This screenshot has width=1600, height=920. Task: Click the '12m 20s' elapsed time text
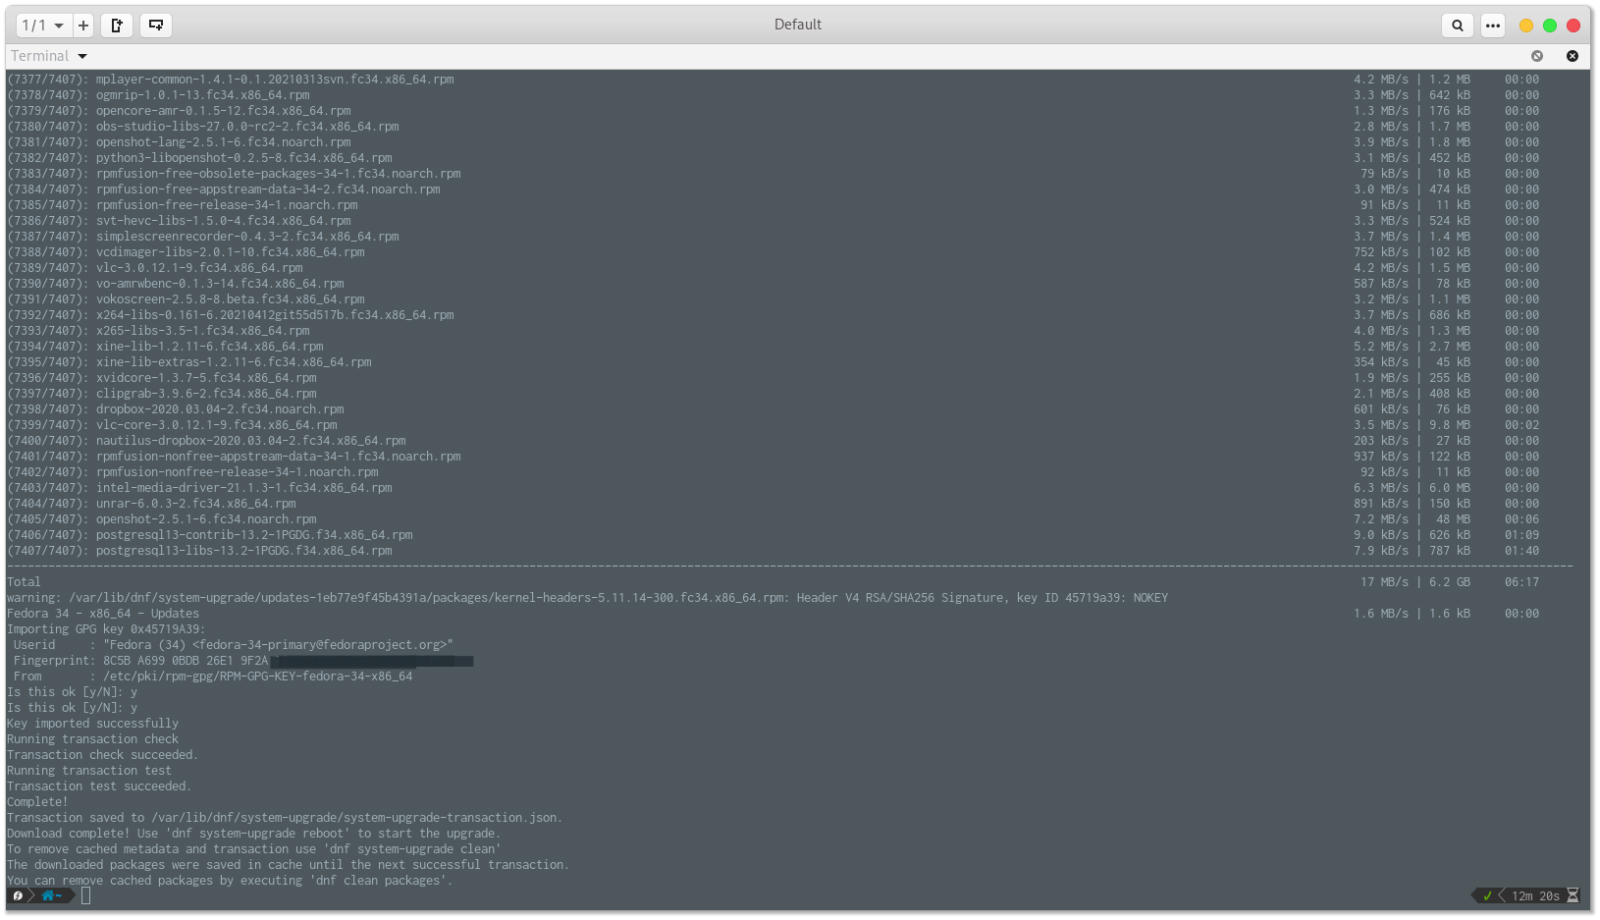coord(1536,896)
